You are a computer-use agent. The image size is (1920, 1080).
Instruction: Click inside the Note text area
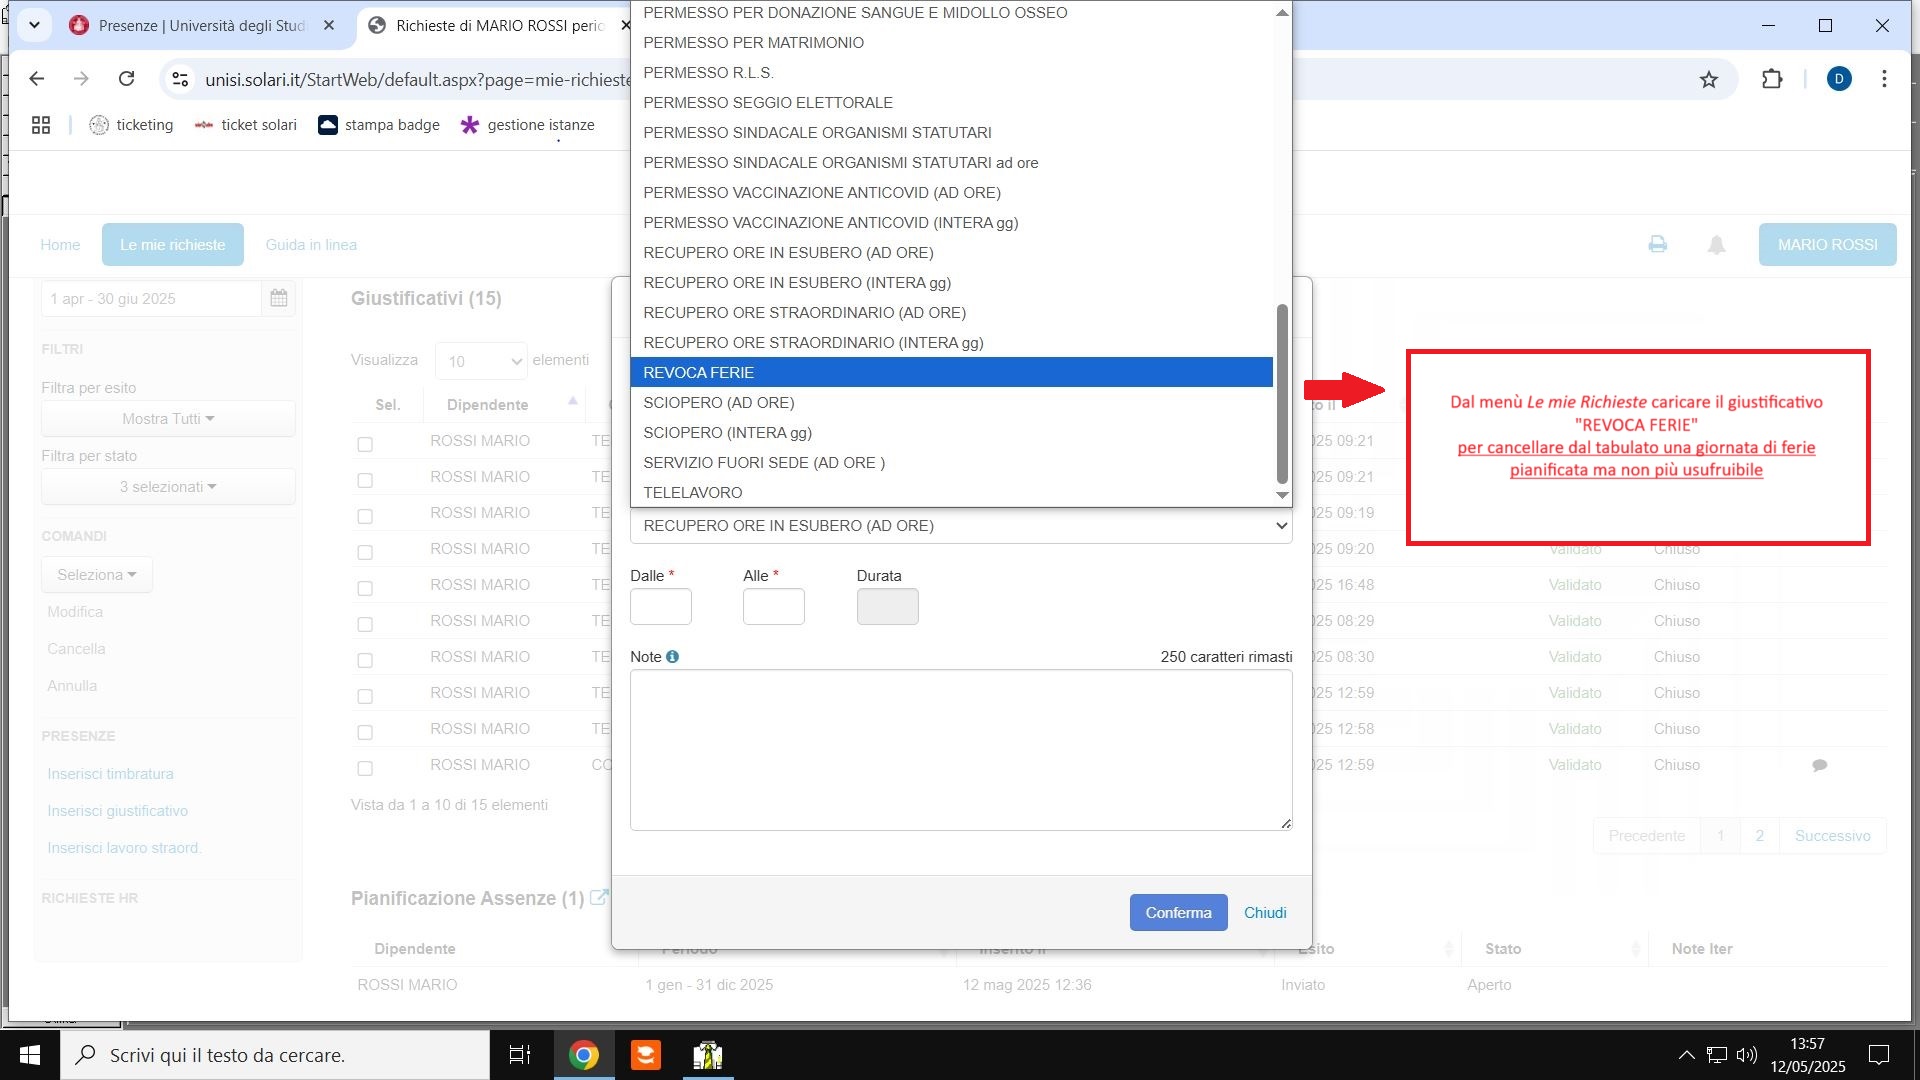961,750
